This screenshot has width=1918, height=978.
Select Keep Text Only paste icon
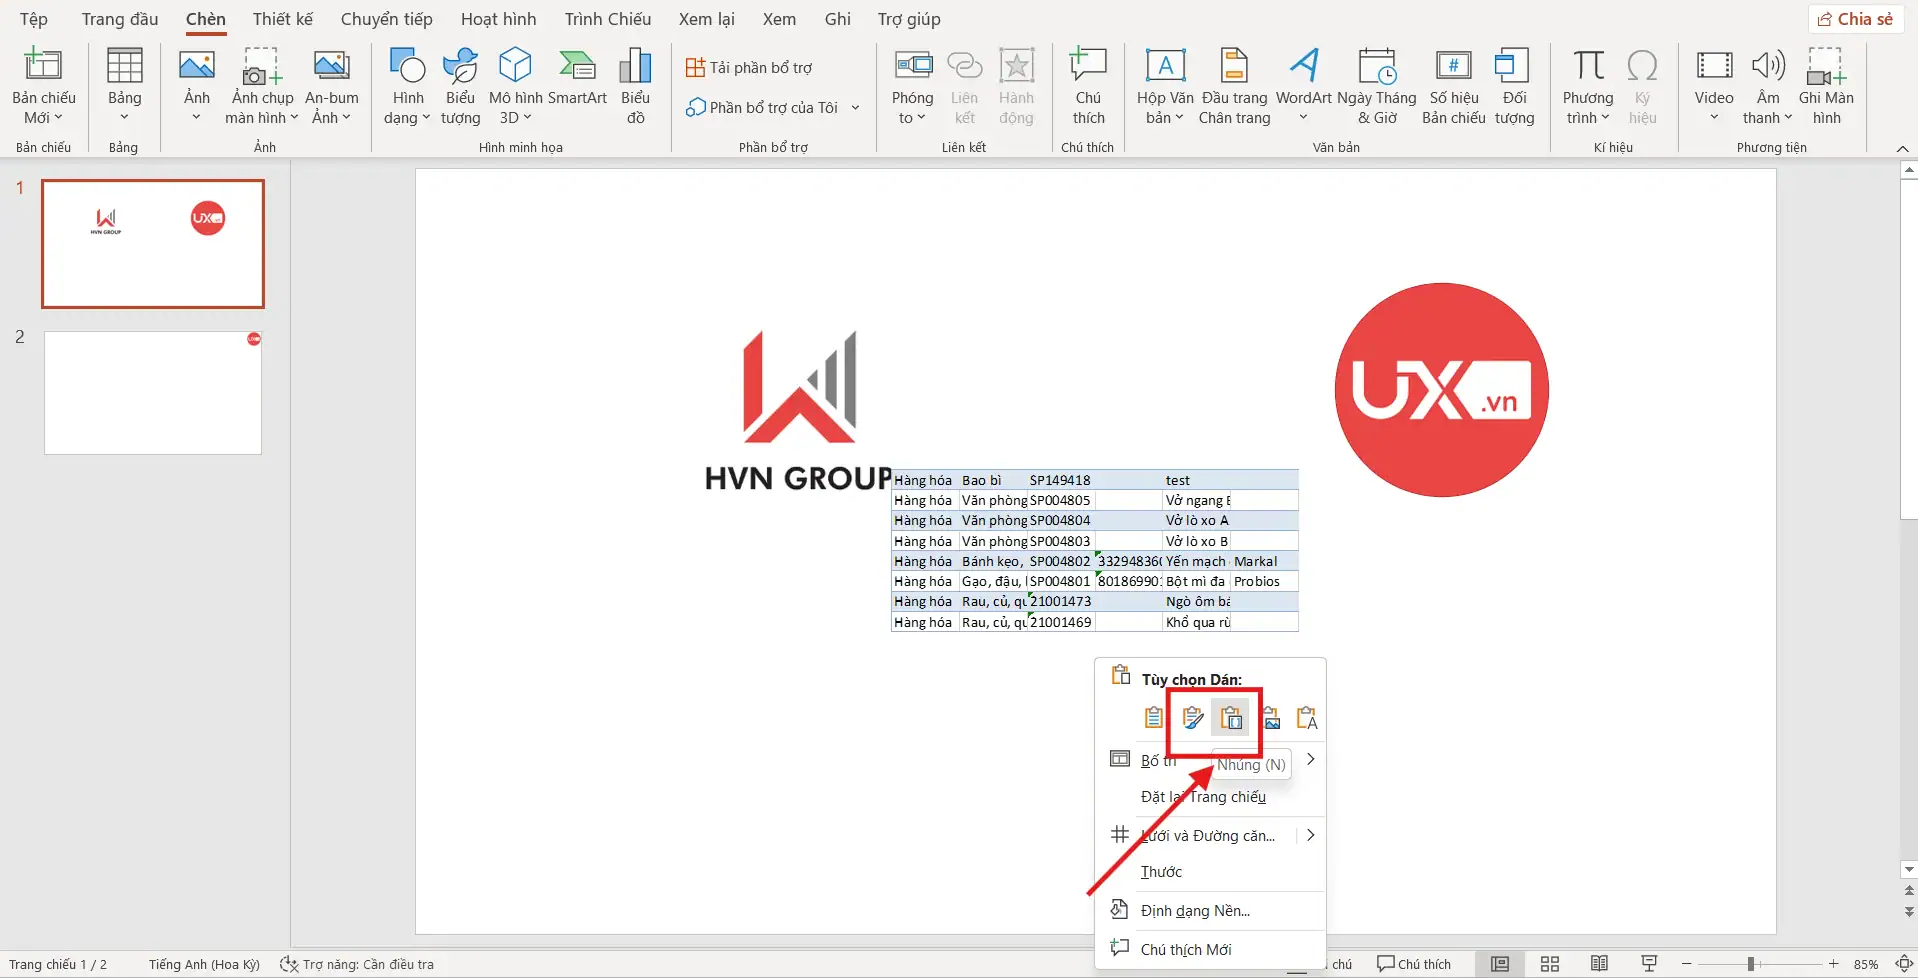1307,718
